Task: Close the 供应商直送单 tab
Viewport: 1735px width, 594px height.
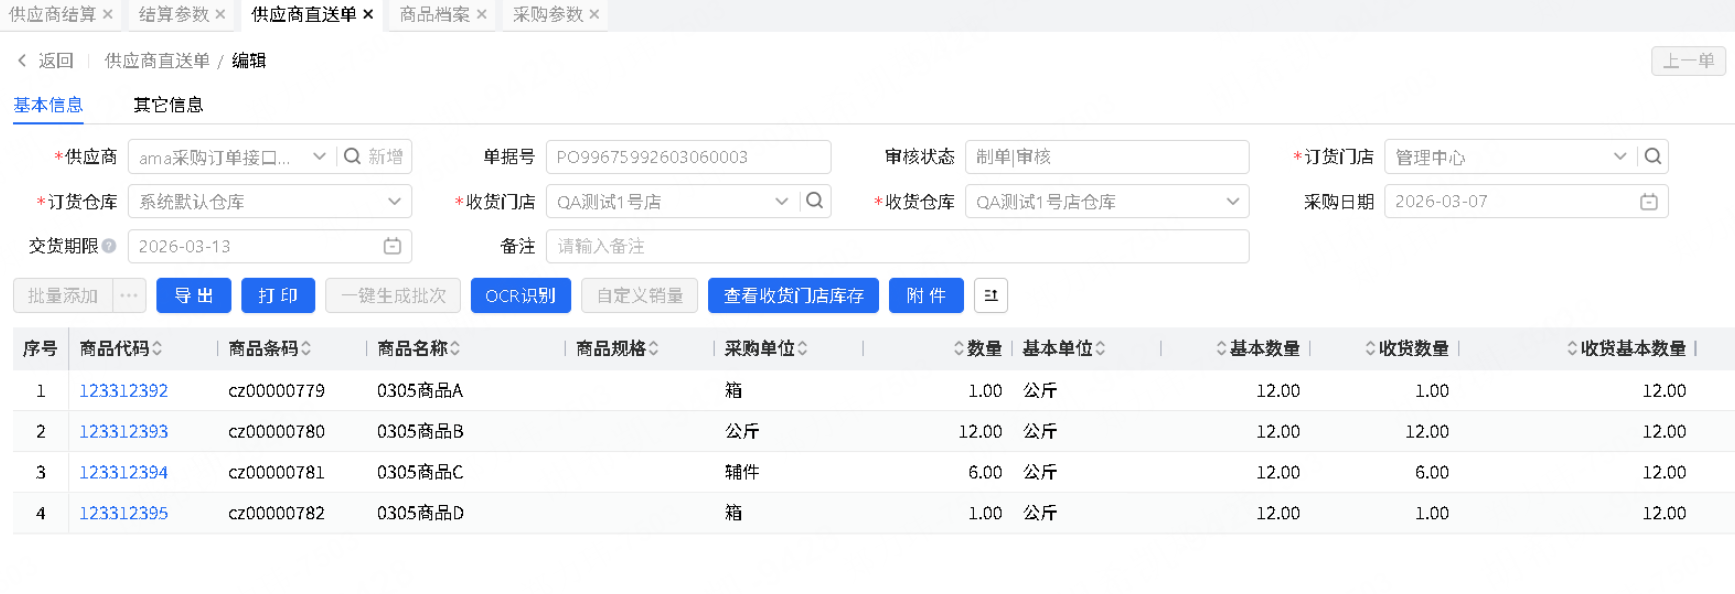Action: pos(368,14)
